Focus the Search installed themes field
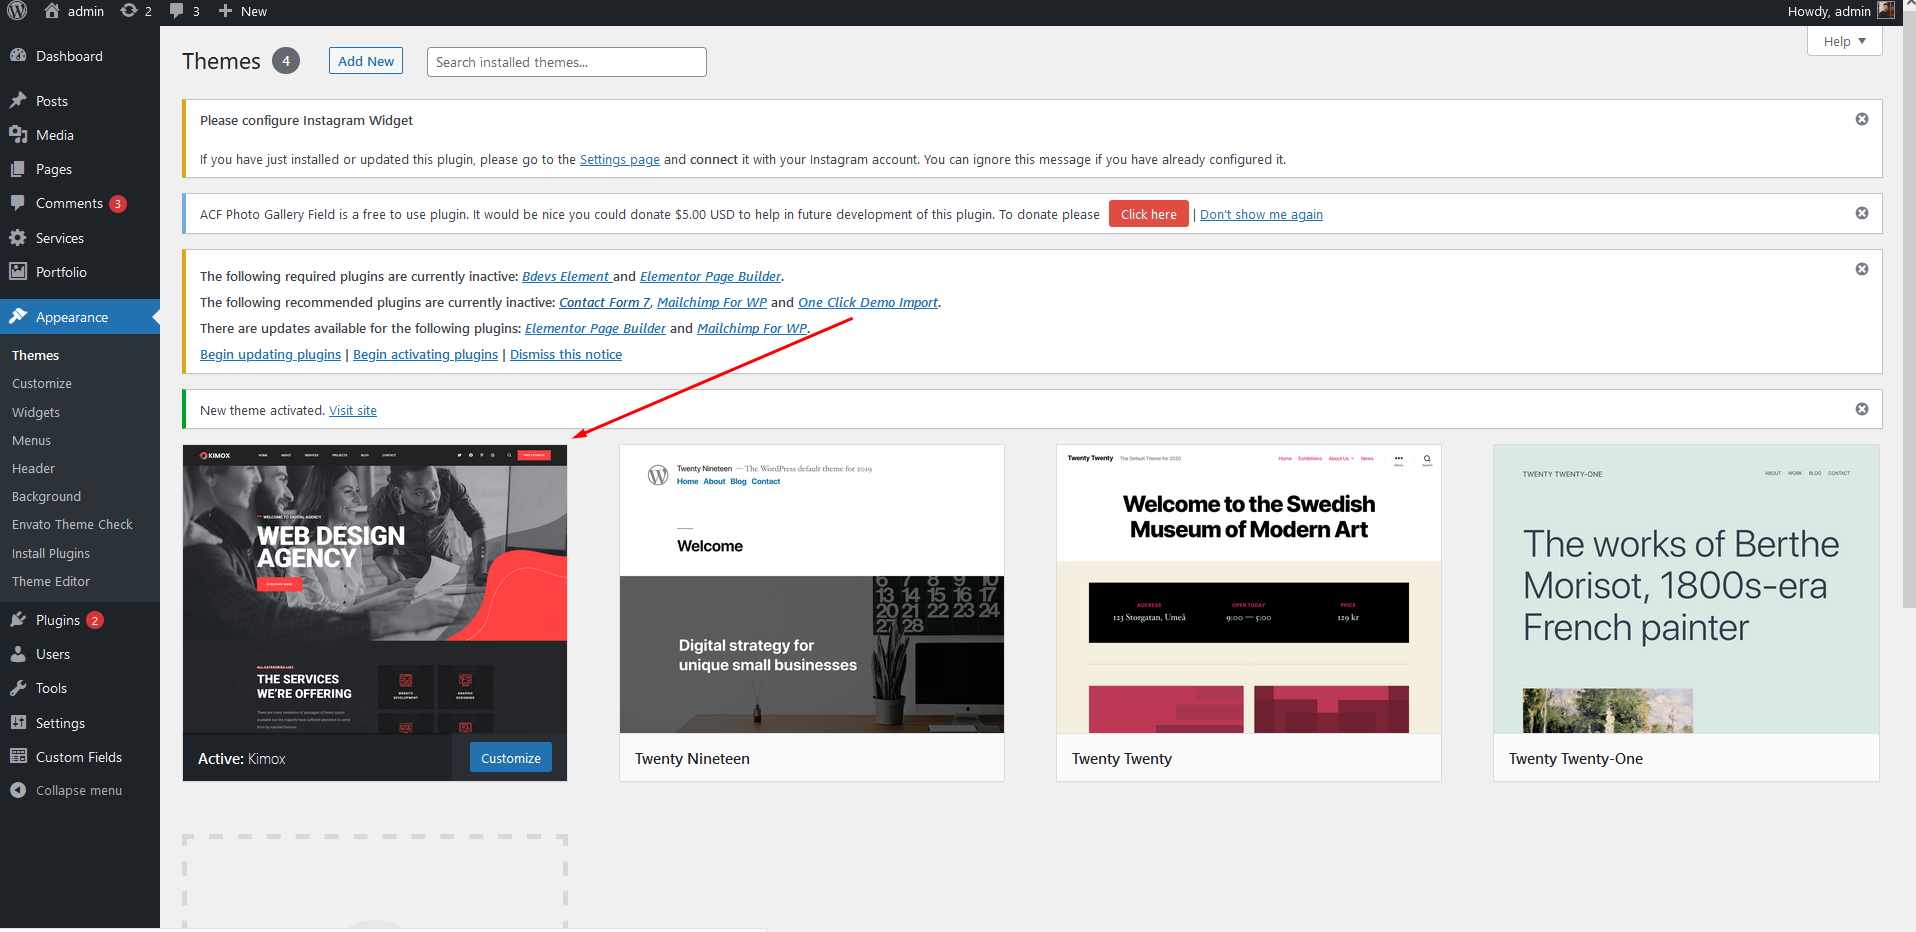The image size is (1916, 932). (x=566, y=62)
